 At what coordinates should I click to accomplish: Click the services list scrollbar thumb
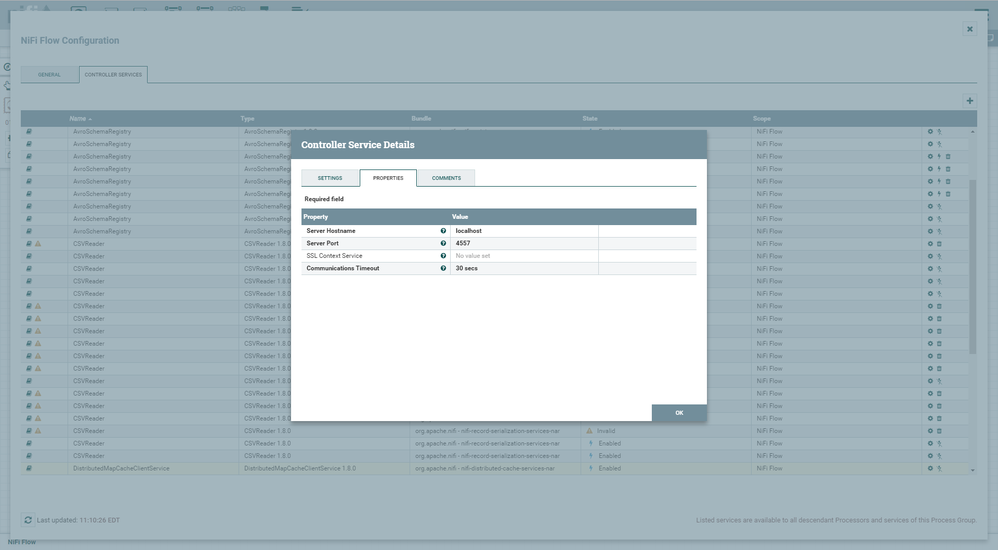click(973, 266)
